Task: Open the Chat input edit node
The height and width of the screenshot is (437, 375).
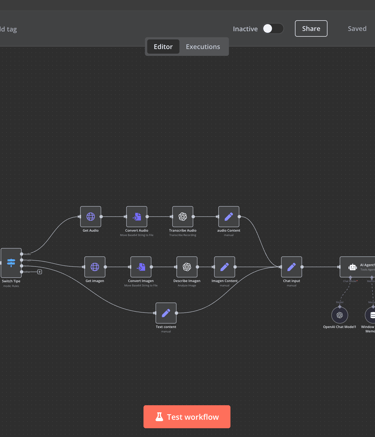Action: [x=291, y=267]
